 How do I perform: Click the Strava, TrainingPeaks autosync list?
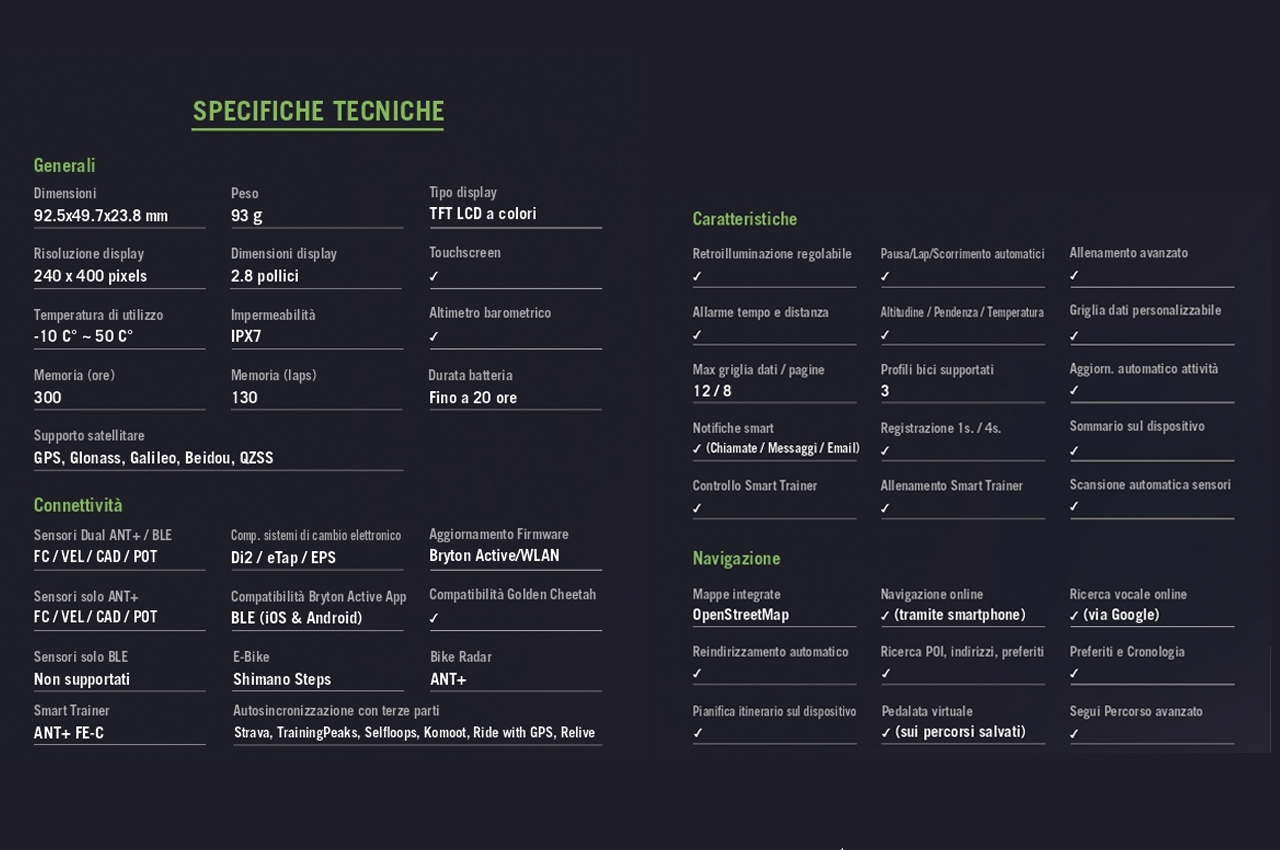click(414, 732)
